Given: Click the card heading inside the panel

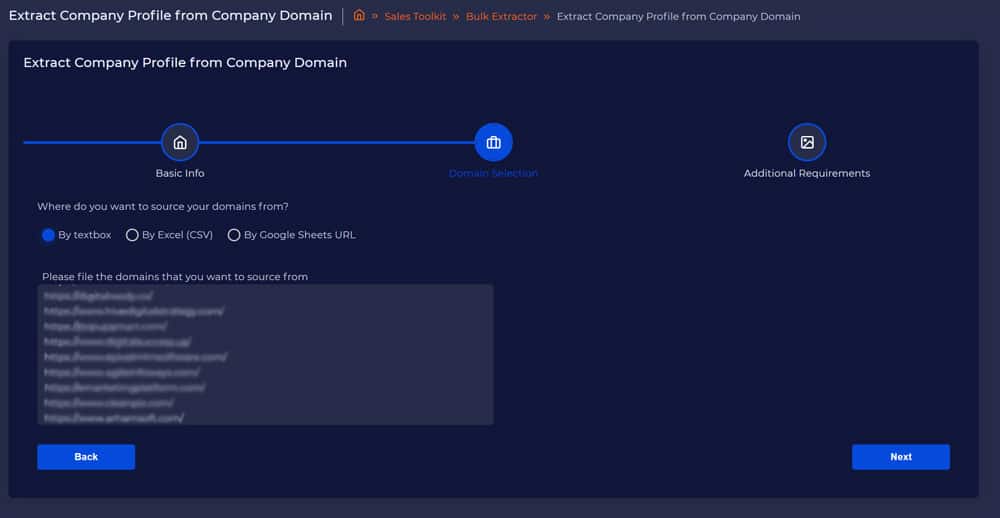Looking at the screenshot, I should 185,62.
